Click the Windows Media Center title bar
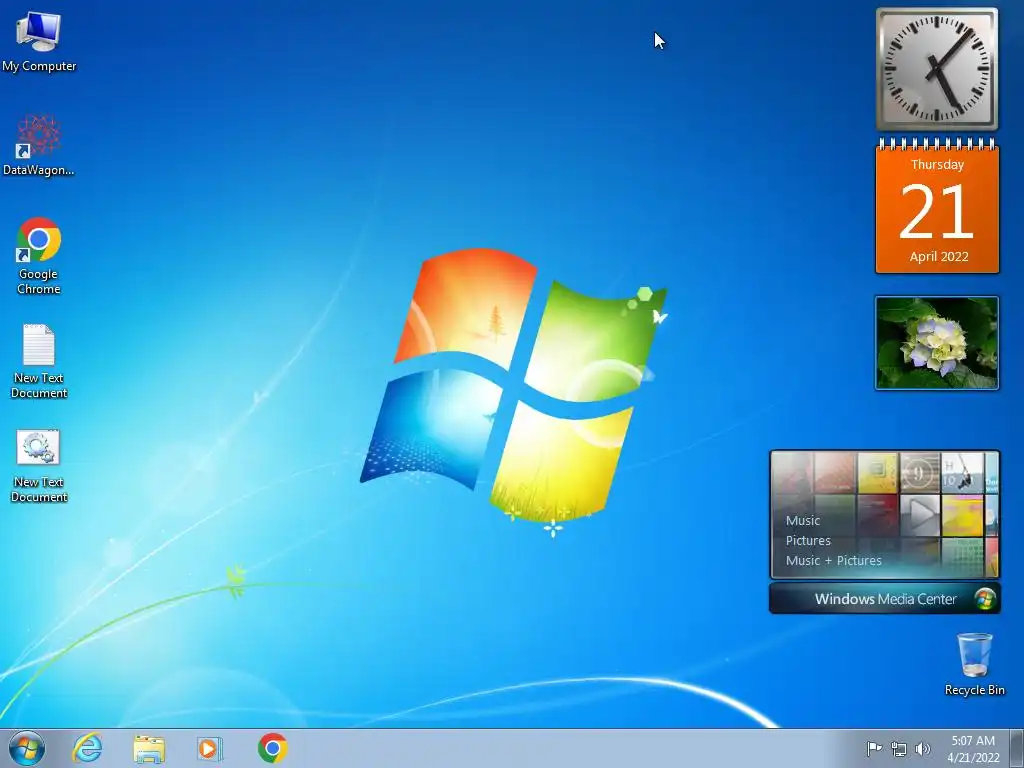The image size is (1024, 768). point(884,599)
